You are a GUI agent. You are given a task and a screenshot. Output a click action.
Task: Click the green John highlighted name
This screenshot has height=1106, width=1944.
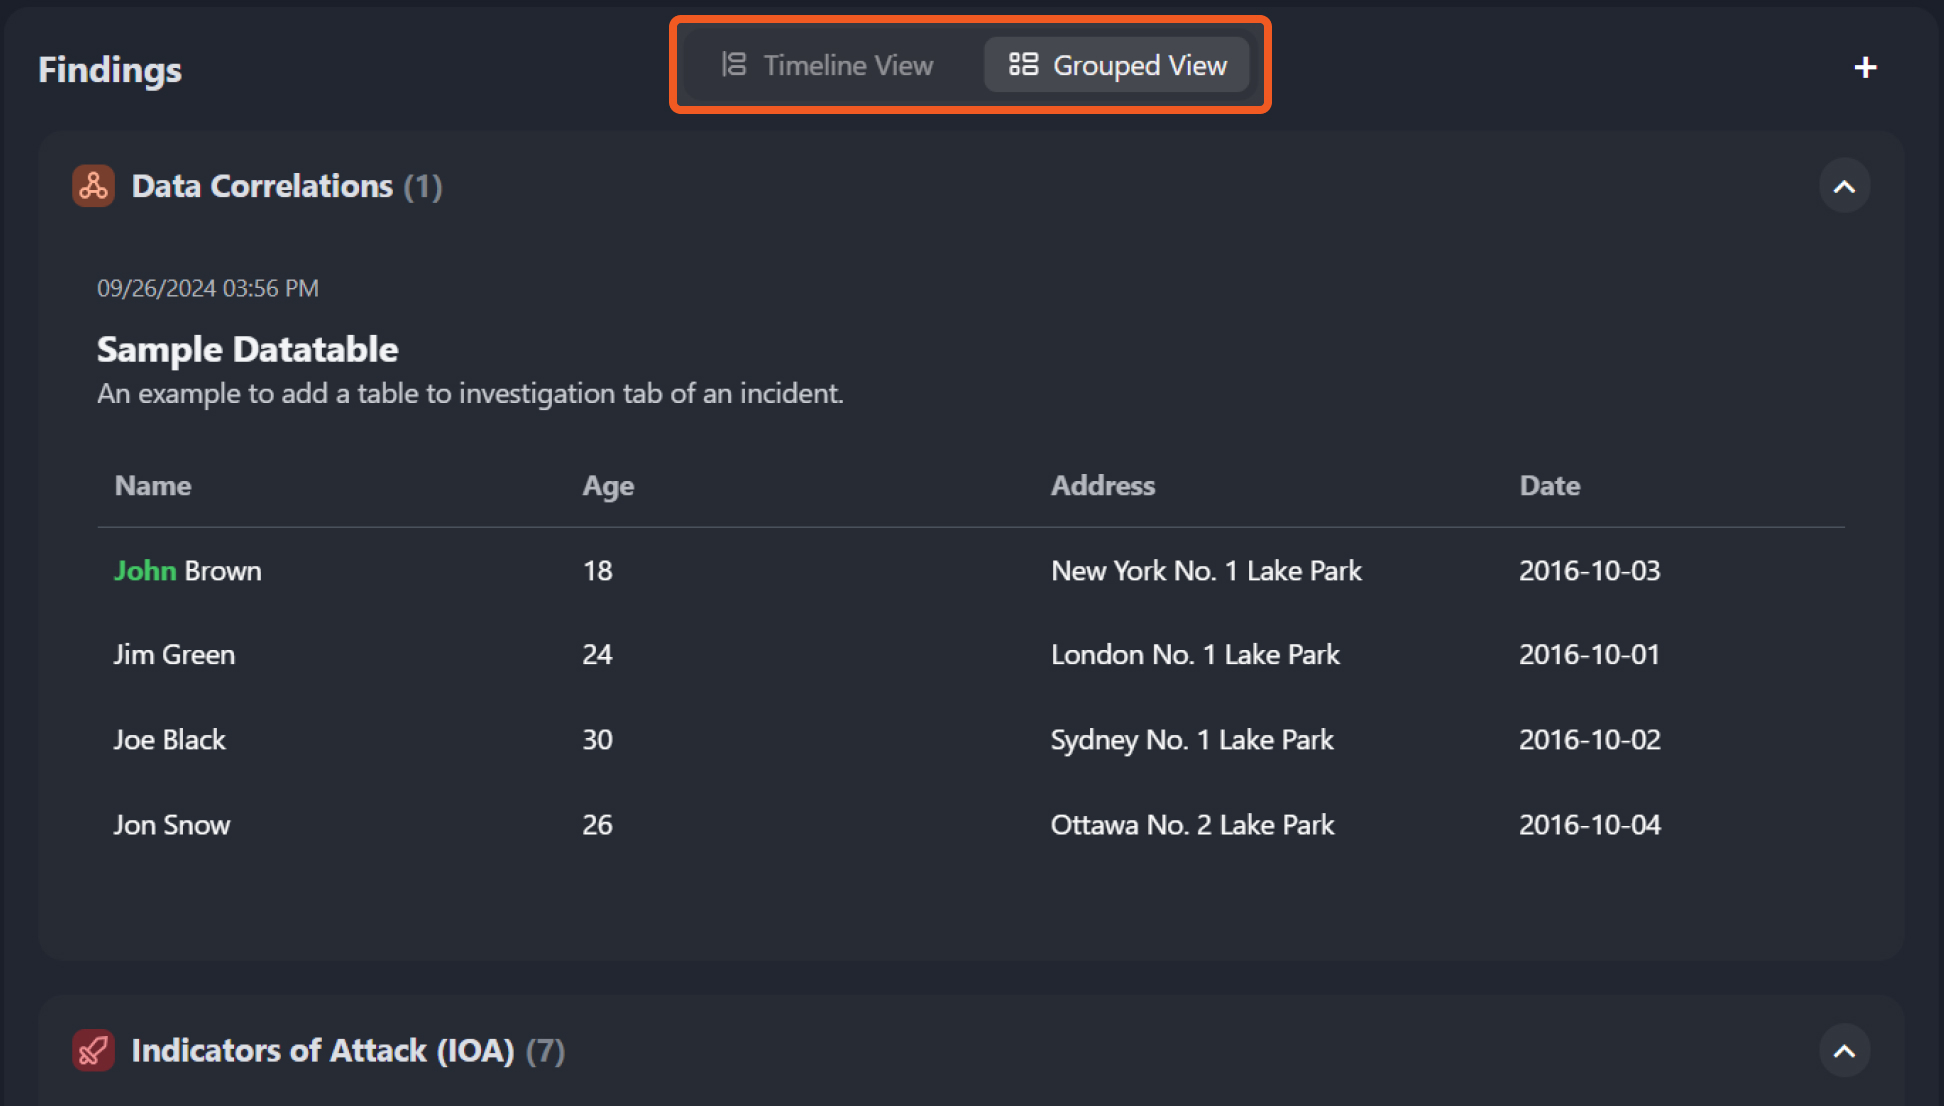coord(145,571)
